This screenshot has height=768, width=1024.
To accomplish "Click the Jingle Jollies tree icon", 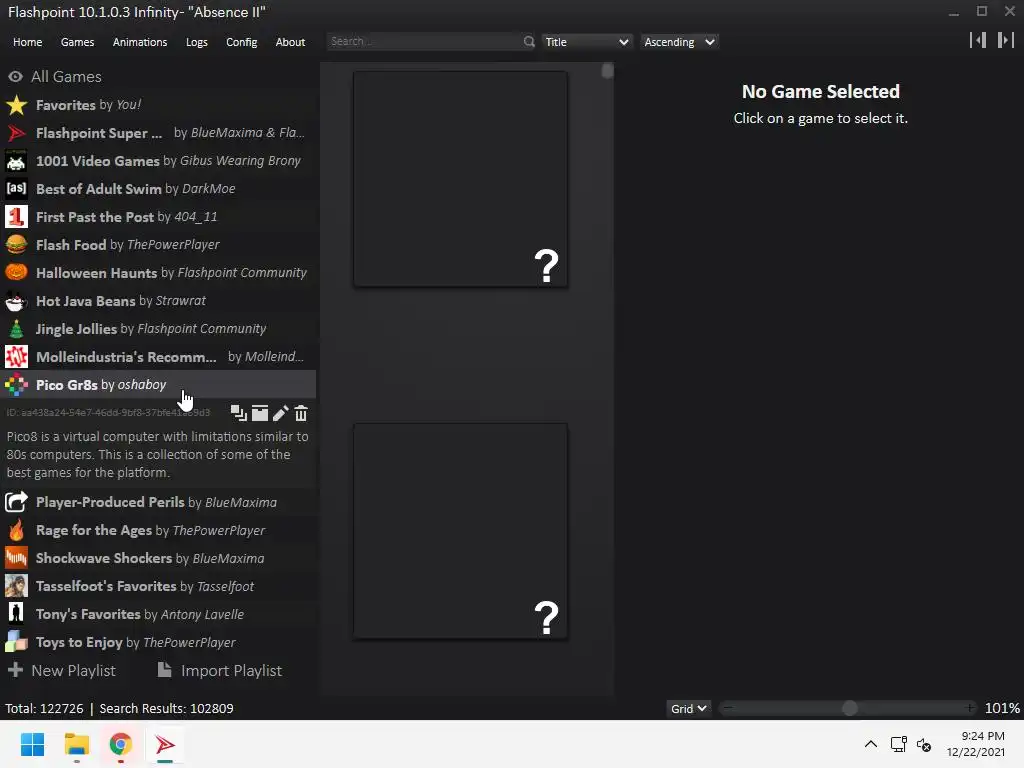I will pos(16,329).
